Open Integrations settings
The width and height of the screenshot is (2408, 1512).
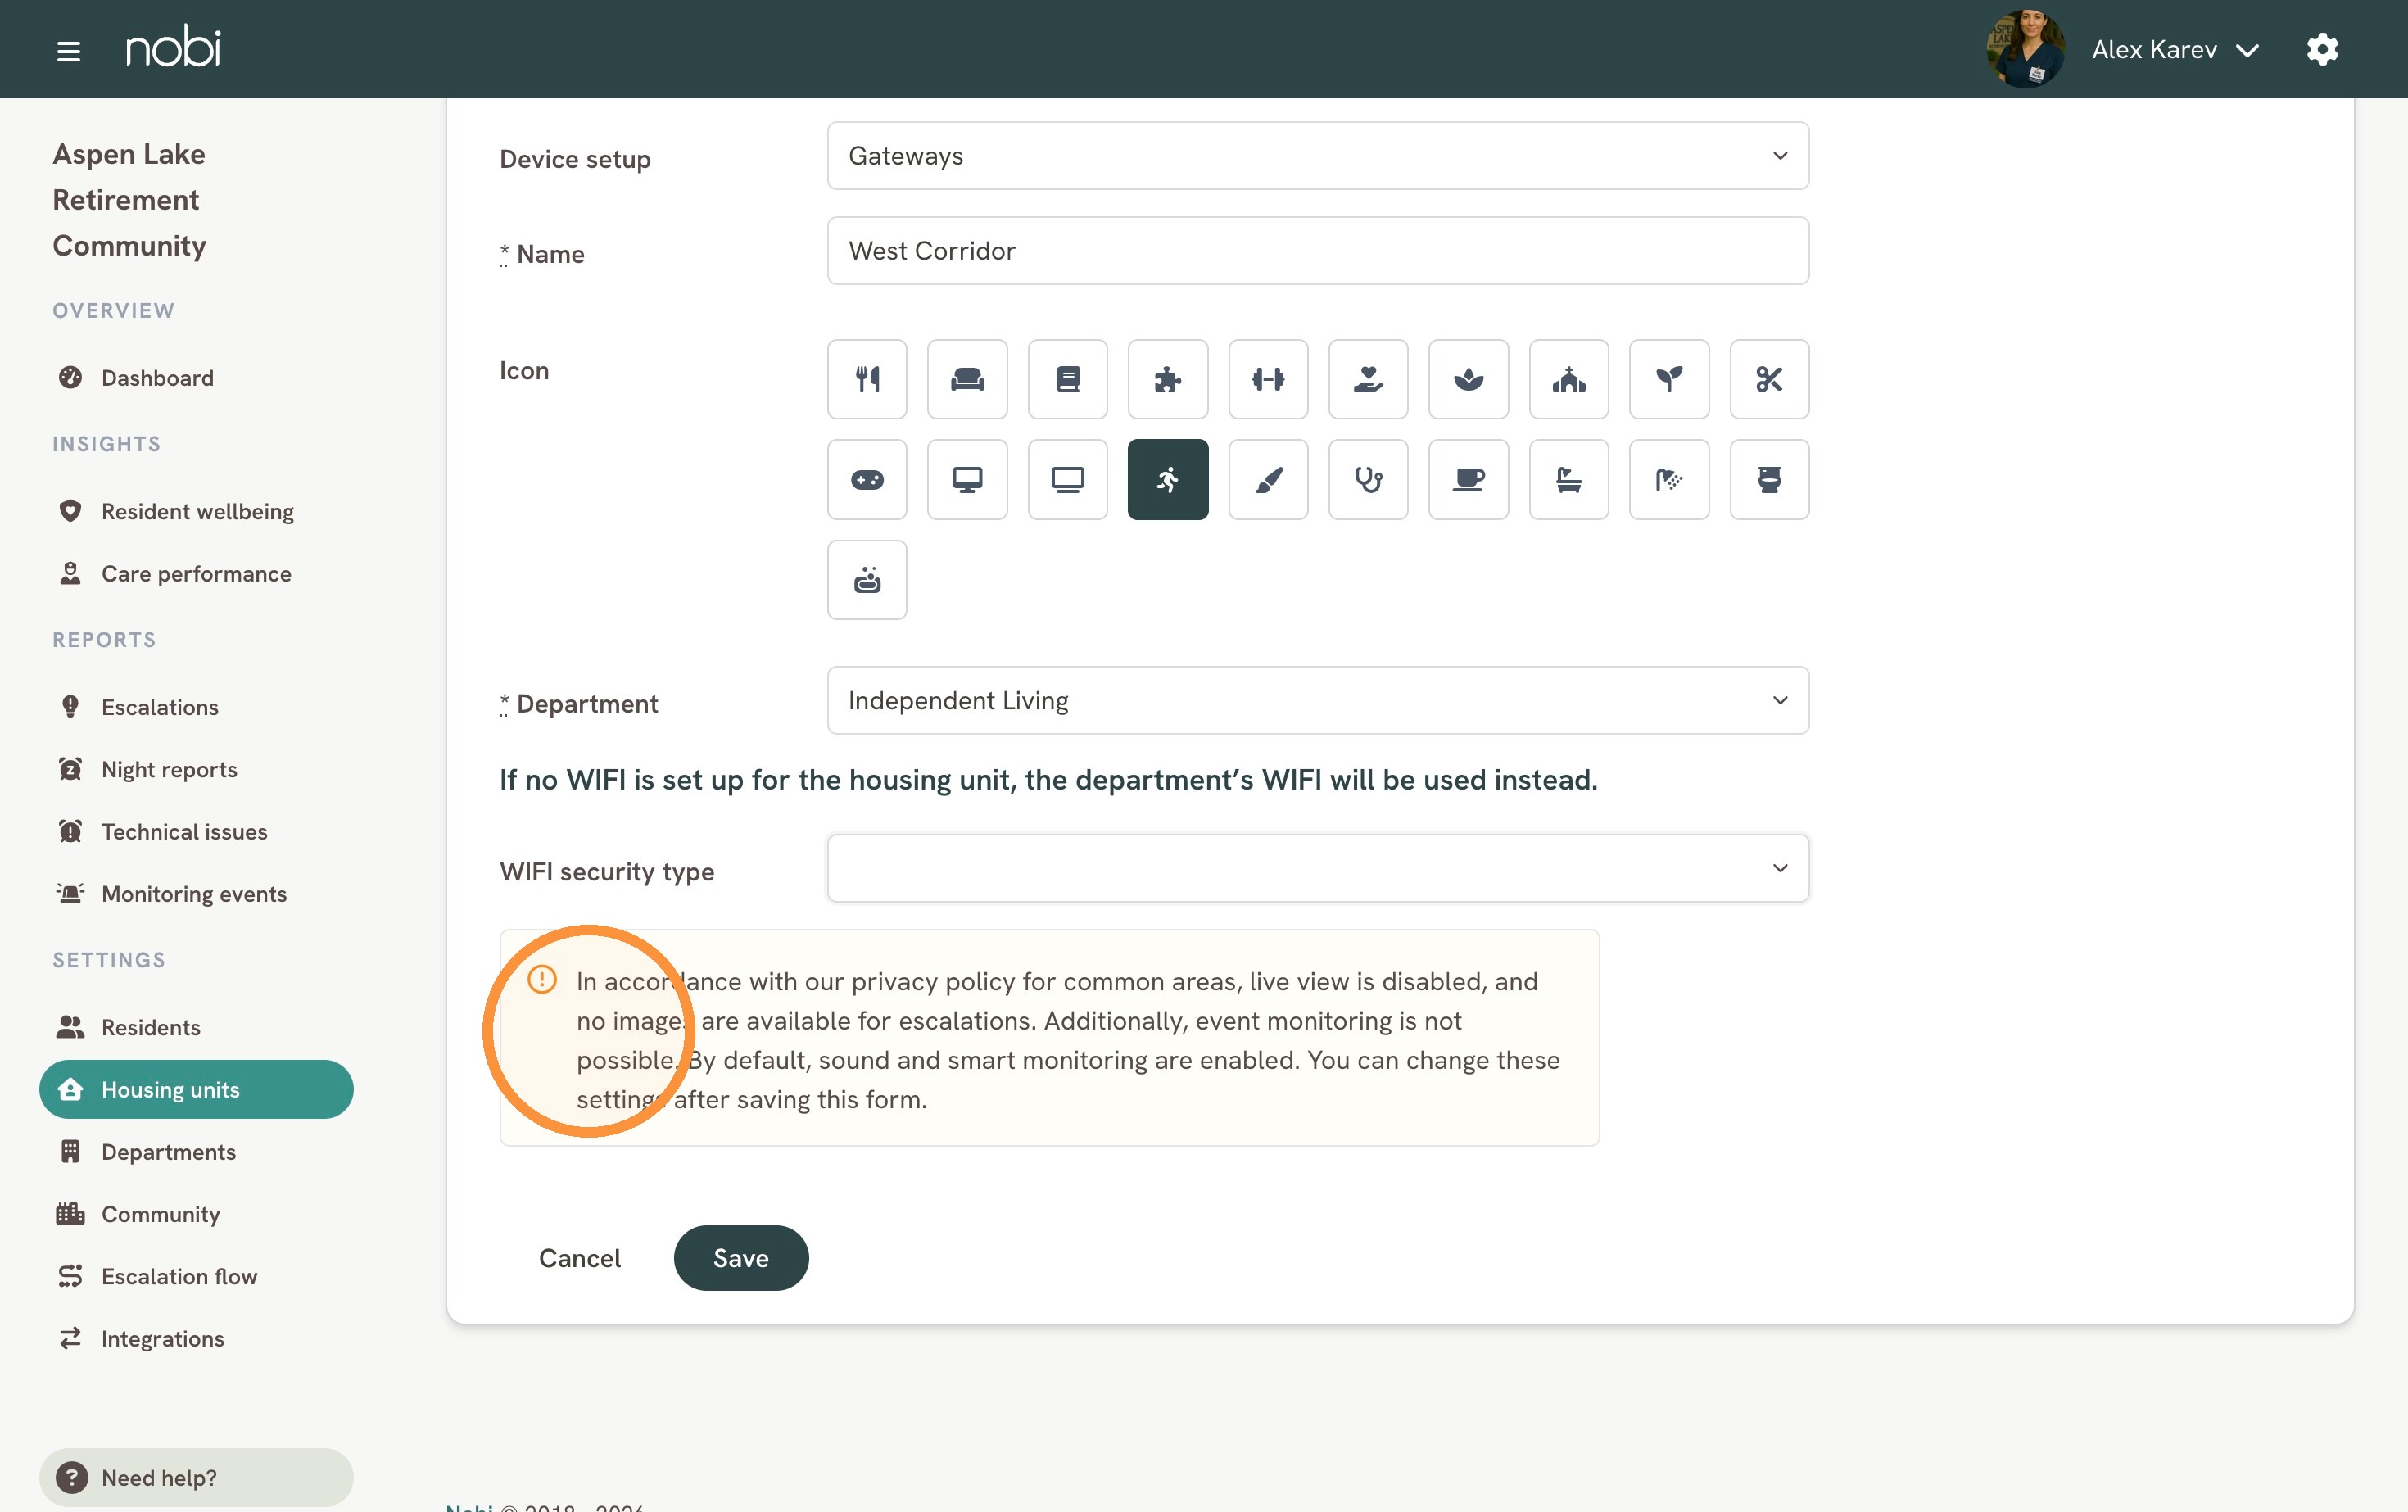[x=196, y=1339]
